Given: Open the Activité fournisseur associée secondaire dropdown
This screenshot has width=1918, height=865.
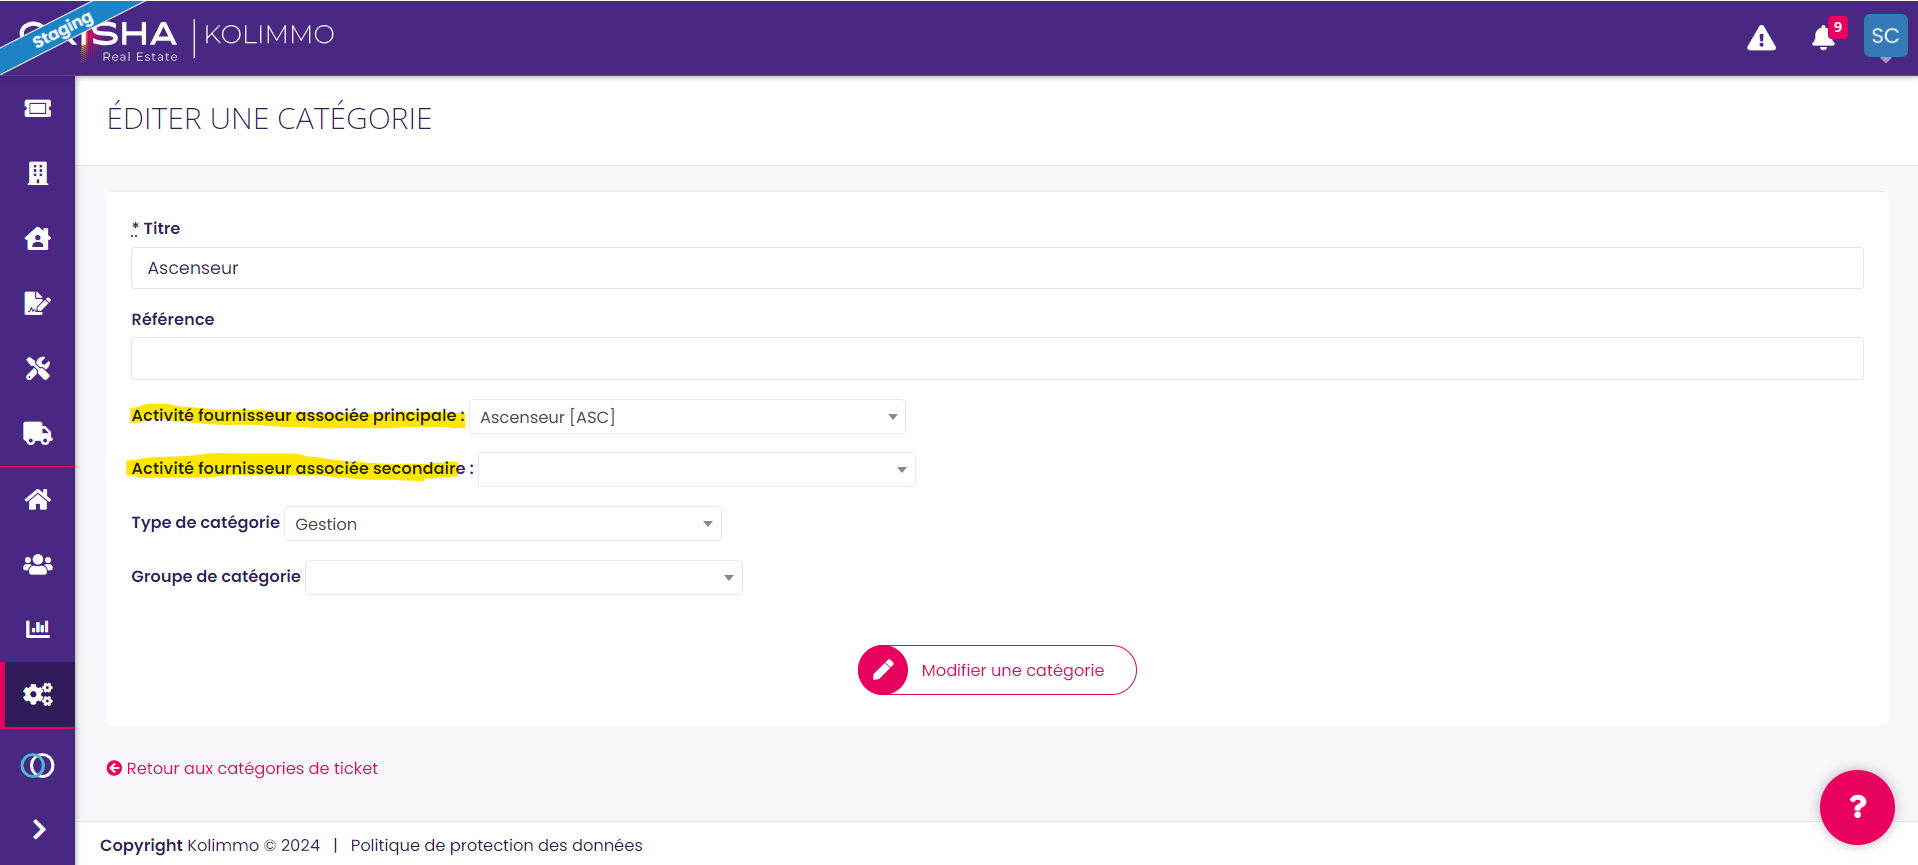Looking at the screenshot, I should click(697, 470).
